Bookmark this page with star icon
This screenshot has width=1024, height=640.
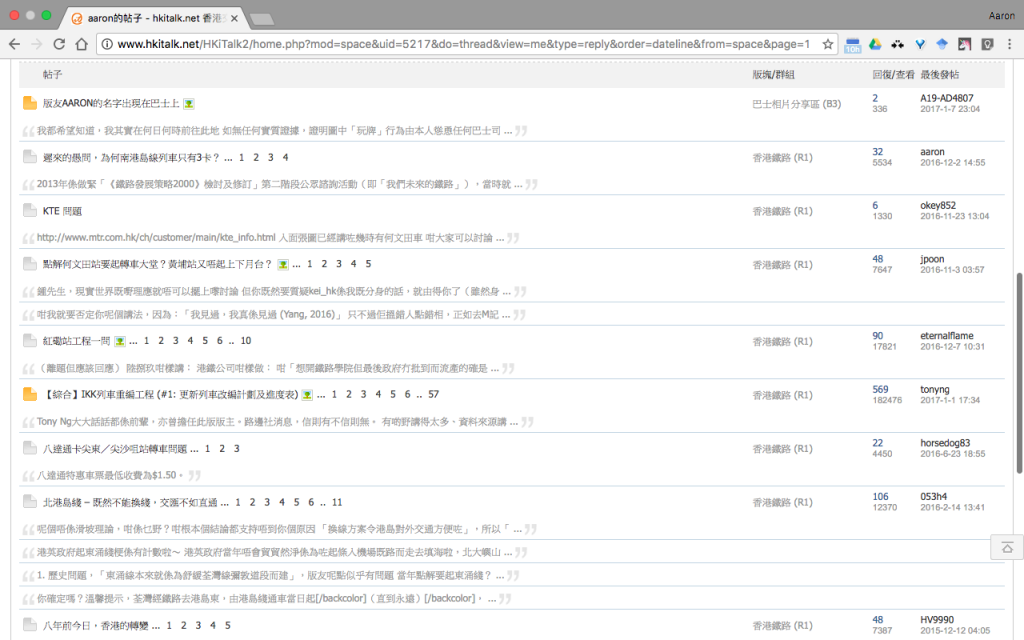point(827,44)
